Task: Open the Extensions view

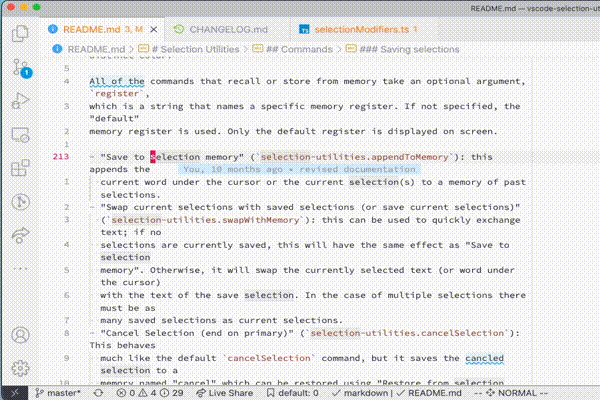Action: click(x=20, y=168)
